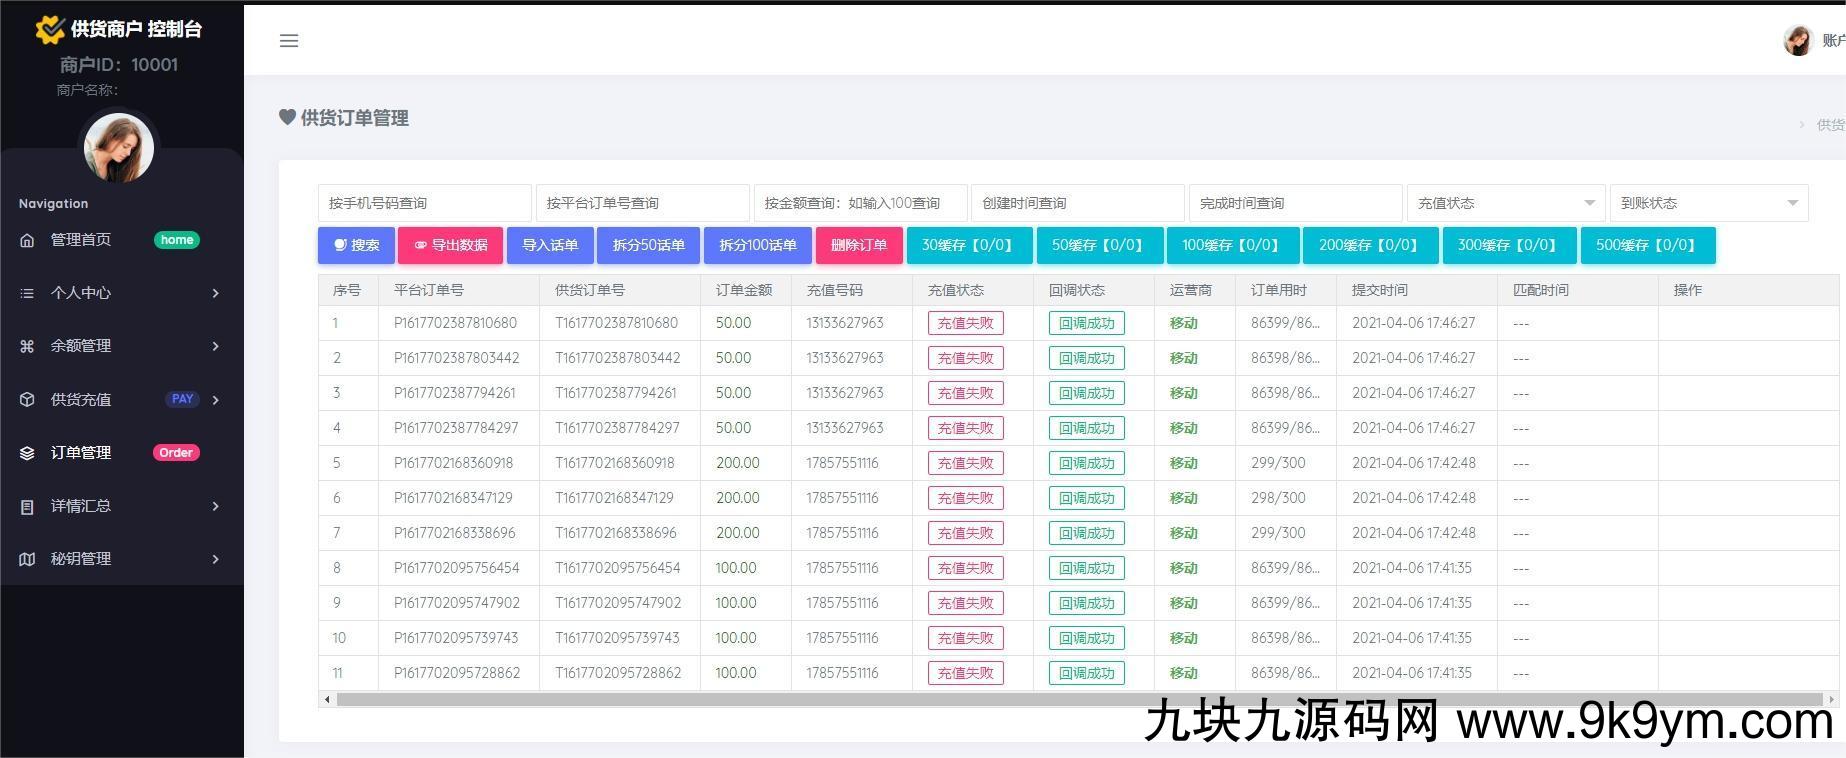Expand 秘钥管理 chevron arrow
The width and height of the screenshot is (1846, 758).
point(215,559)
